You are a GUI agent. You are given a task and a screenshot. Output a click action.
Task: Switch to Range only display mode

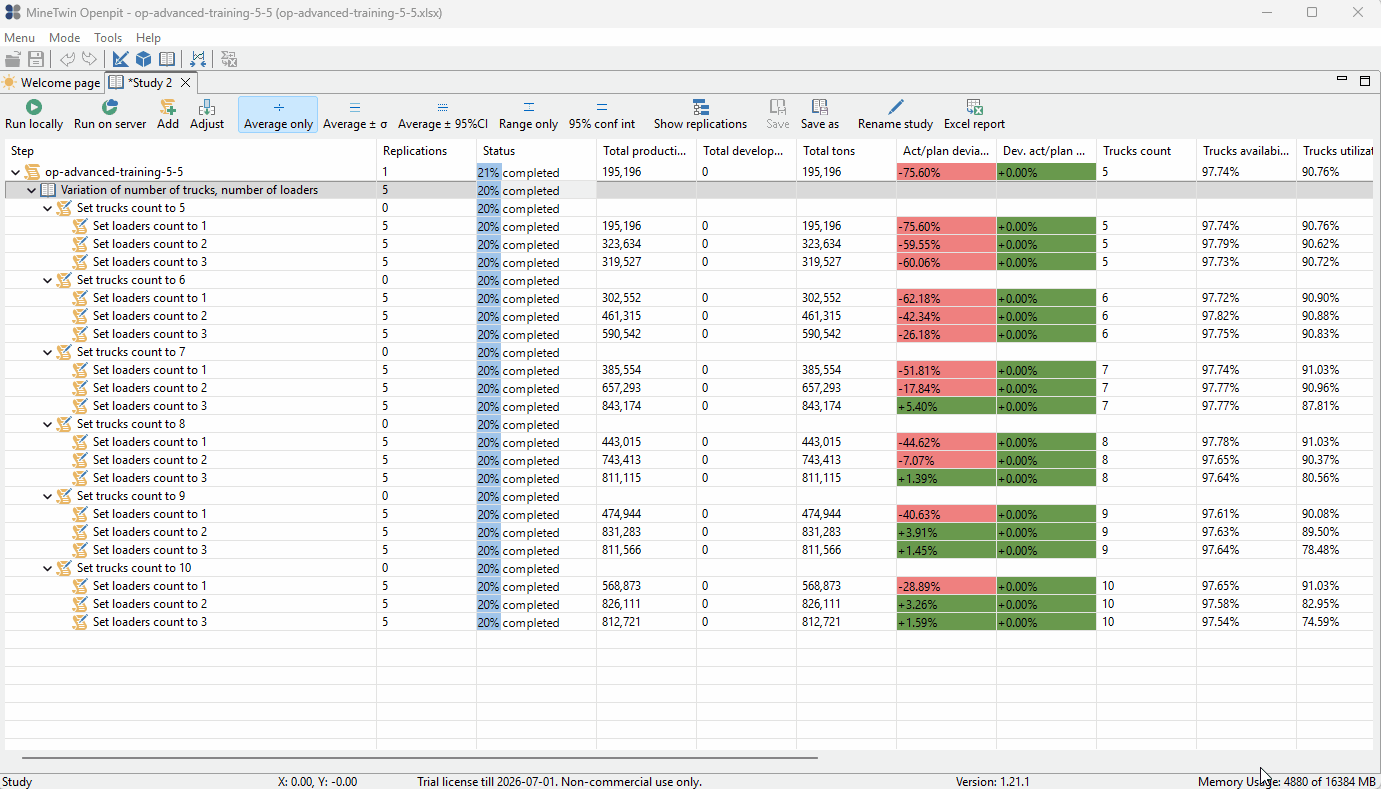tap(529, 115)
